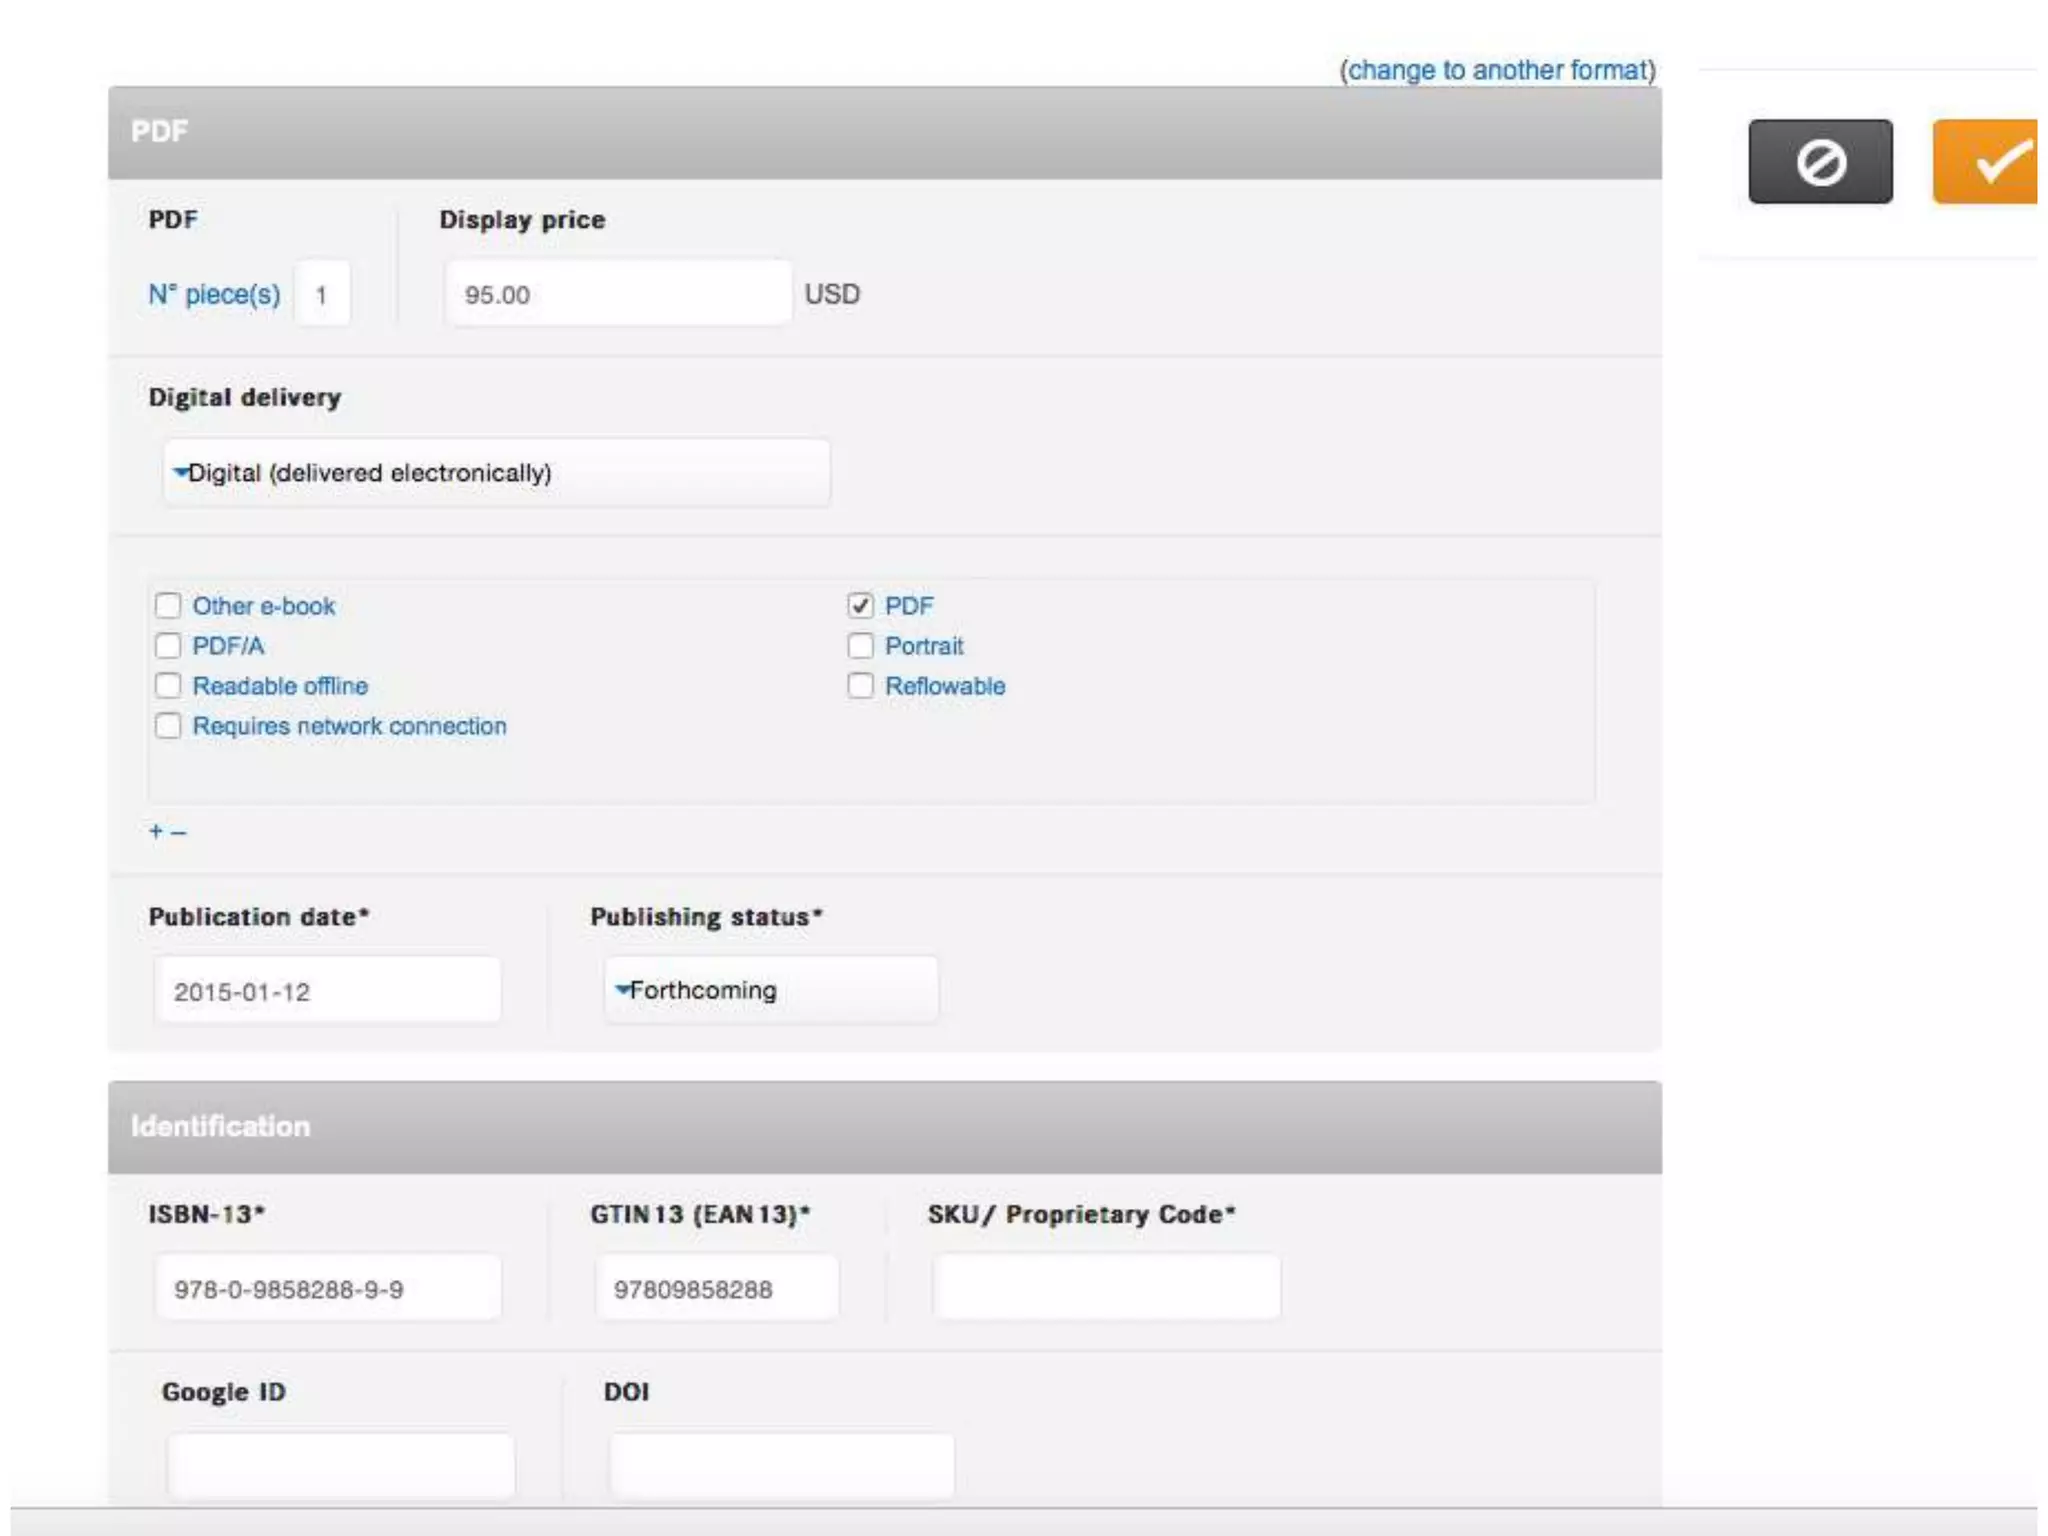Click the Display price input field
This screenshot has height=1536, width=2048.
(x=618, y=294)
